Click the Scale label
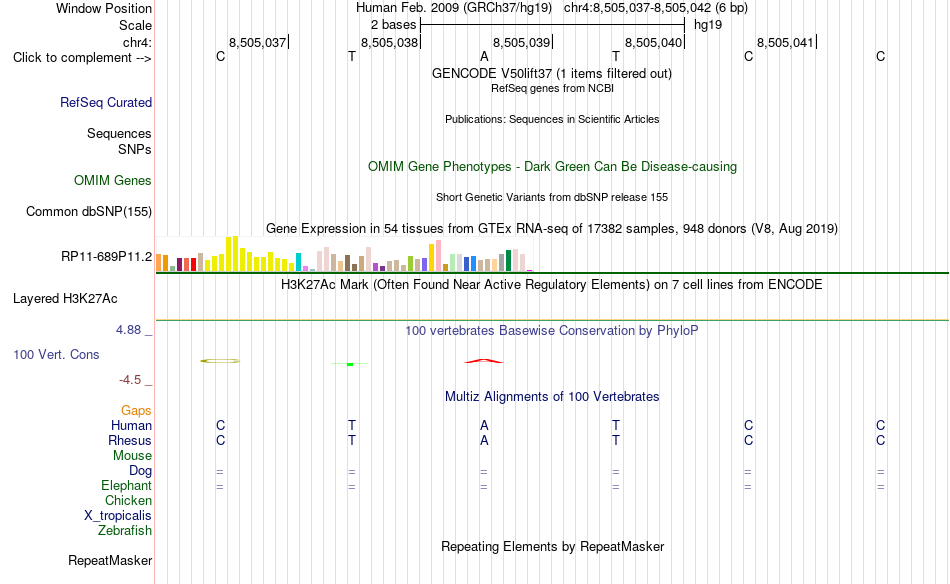This screenshot has width=950, height=584. coord(136,25)
